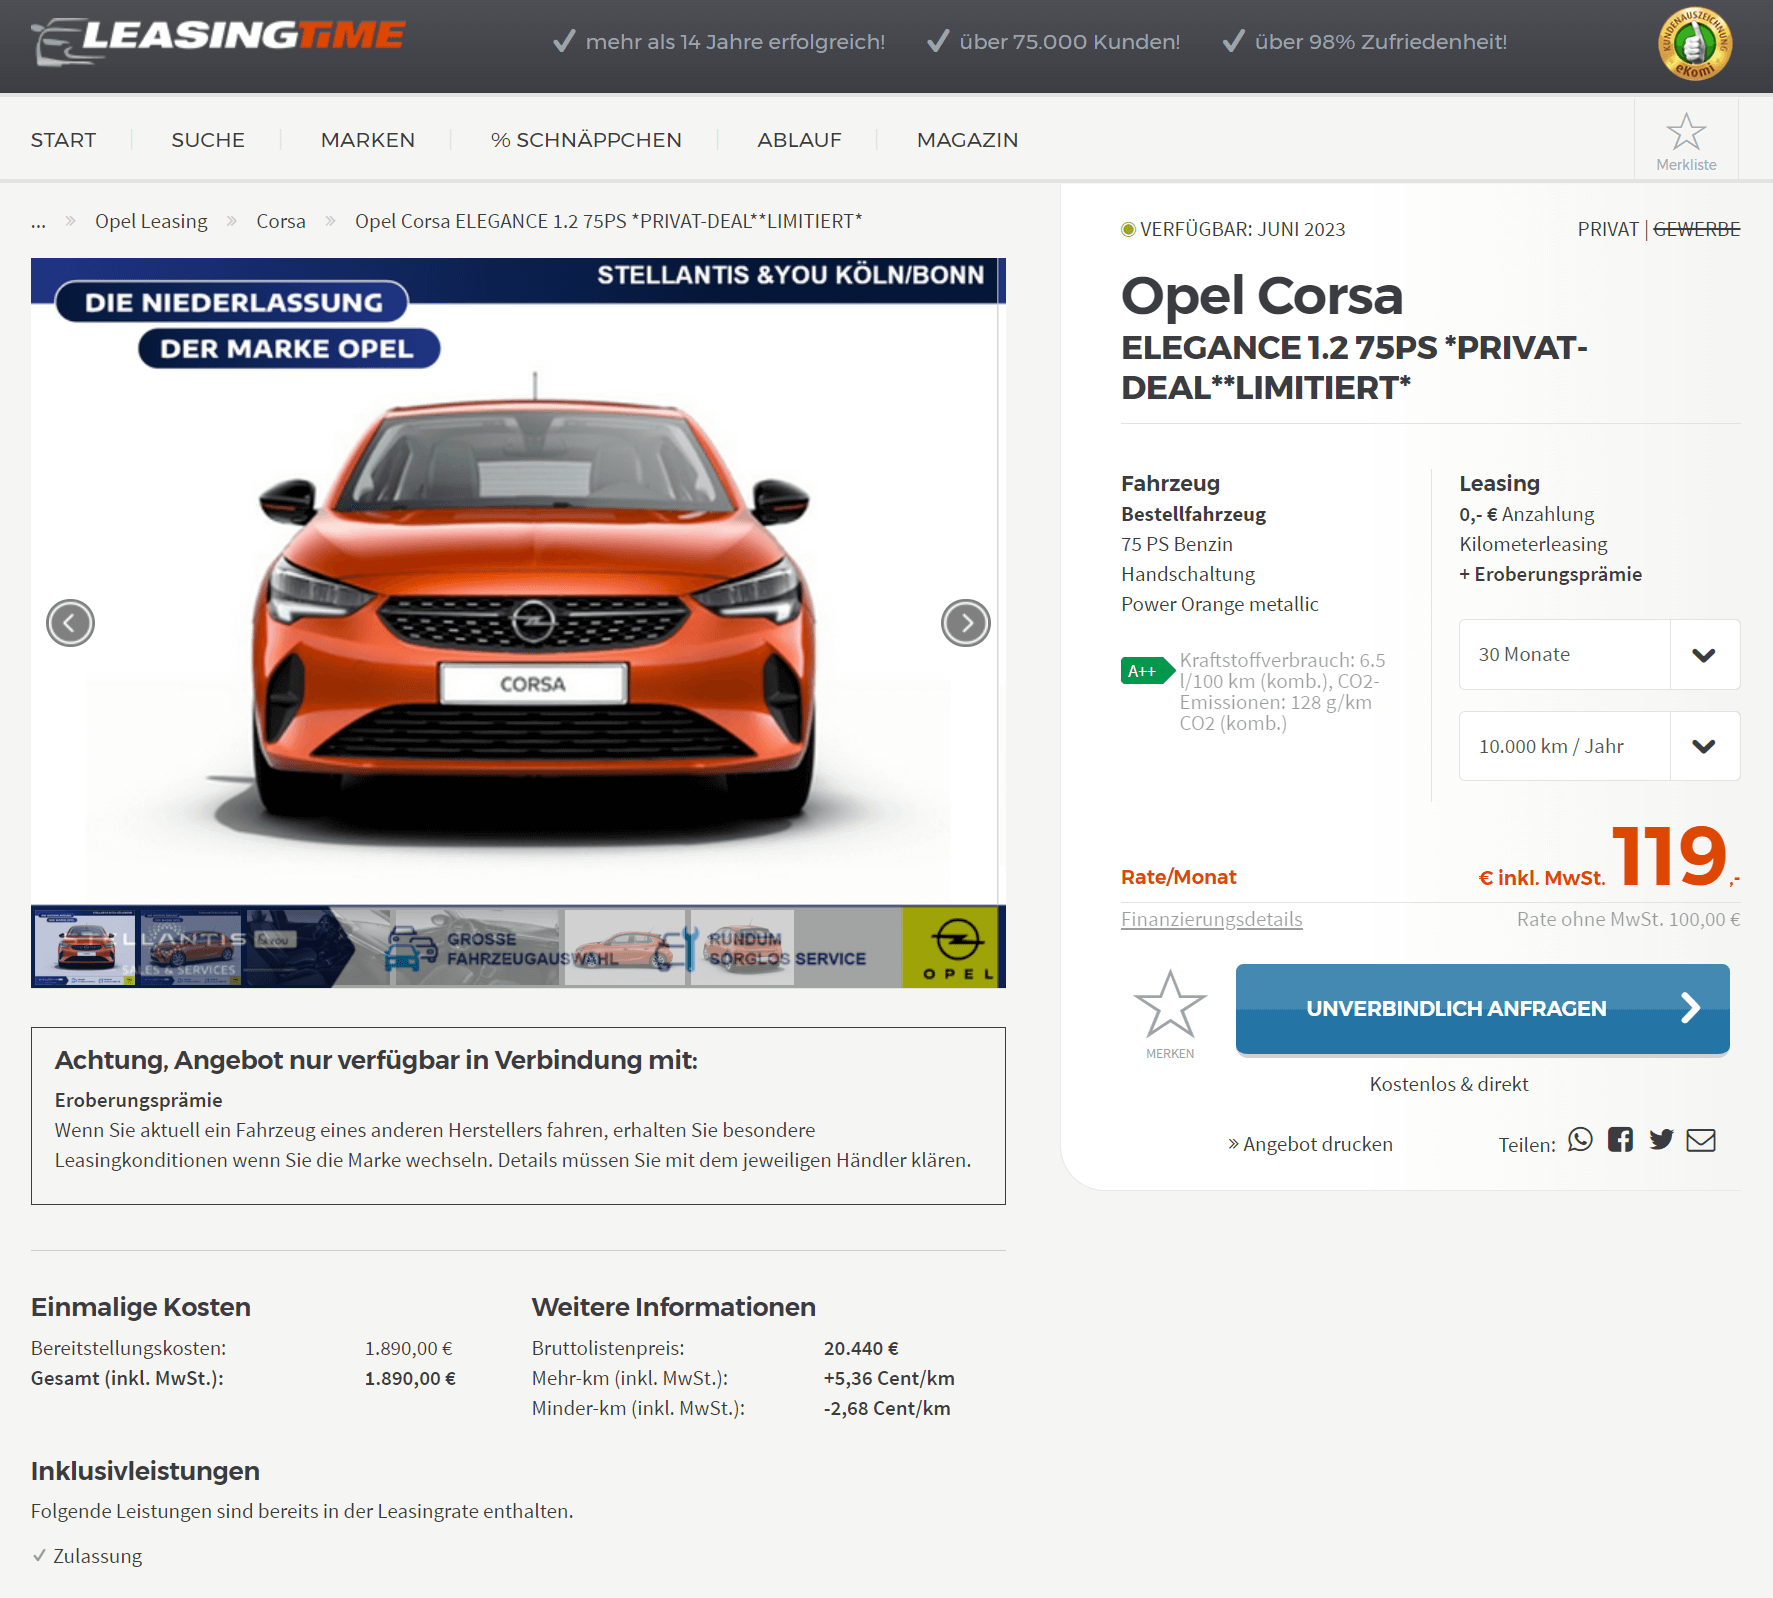Click Mehr-km value +5,36 Cent/km
The height and width of the screenshot is (1598, 1773).
(x=889, y=1378)
